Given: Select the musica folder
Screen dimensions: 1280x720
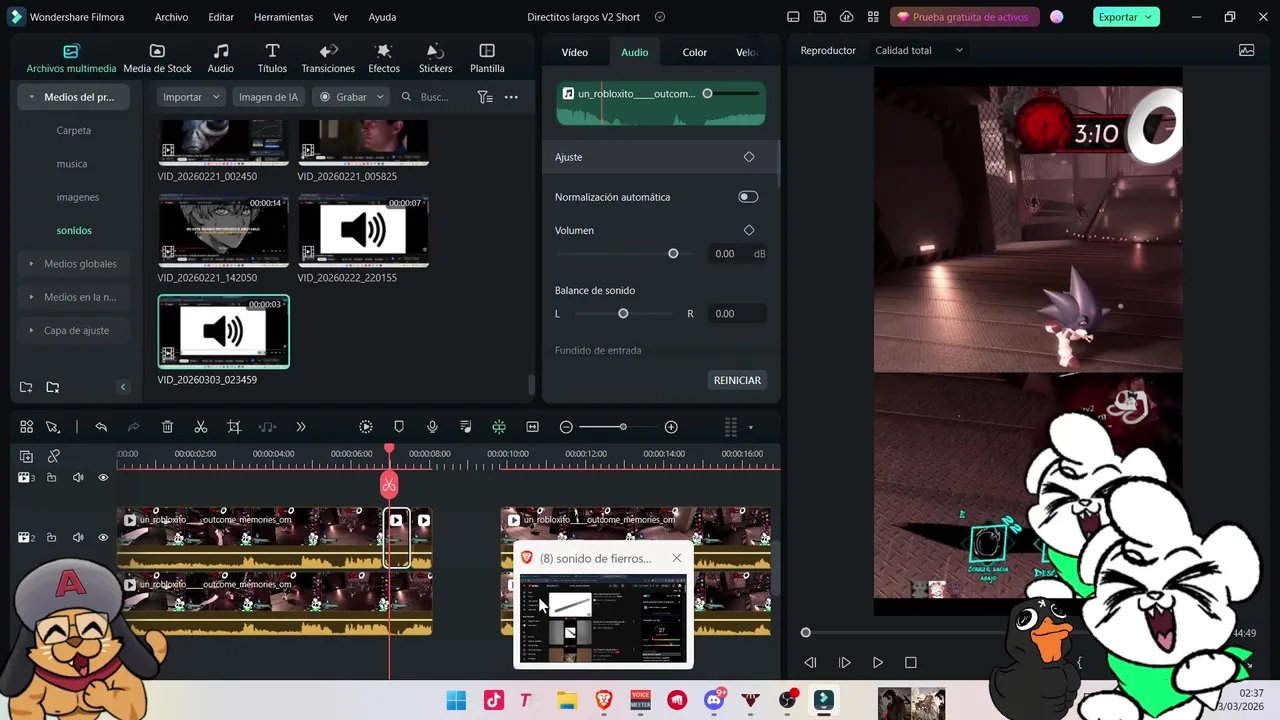Looking at the screenshot, I should 72,164.
